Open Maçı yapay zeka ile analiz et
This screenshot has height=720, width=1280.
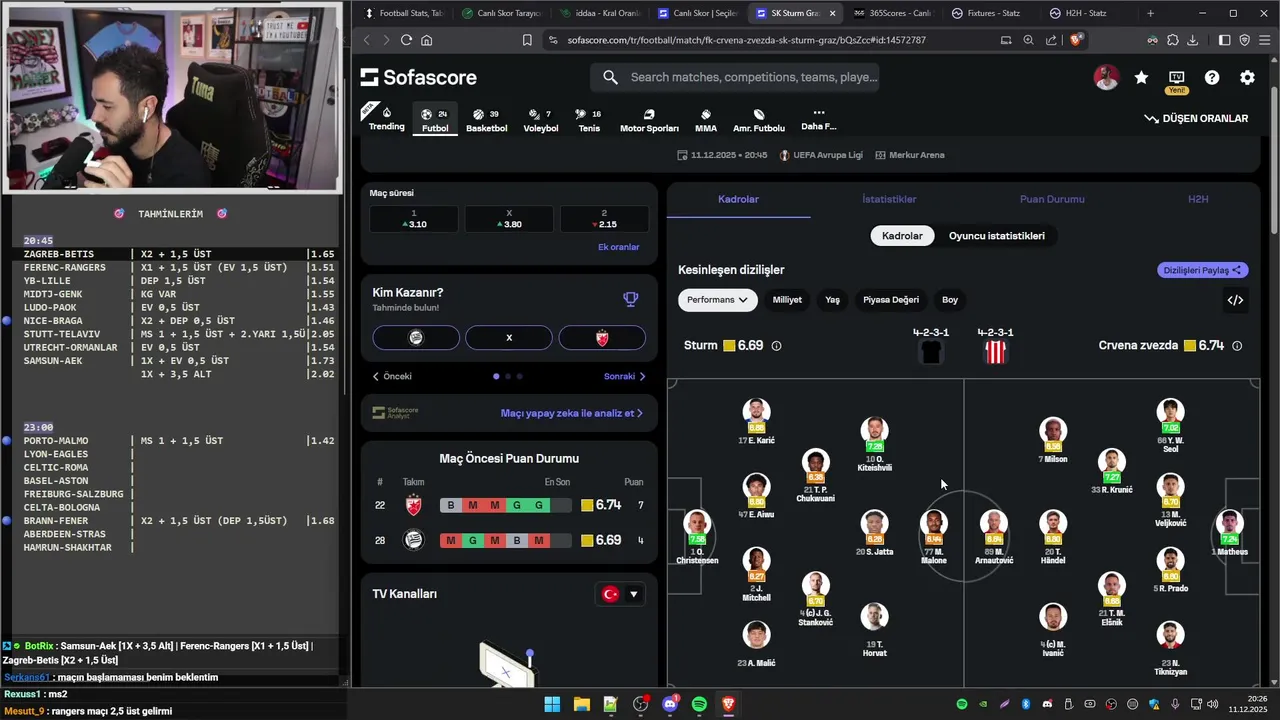tap(572, 413)
